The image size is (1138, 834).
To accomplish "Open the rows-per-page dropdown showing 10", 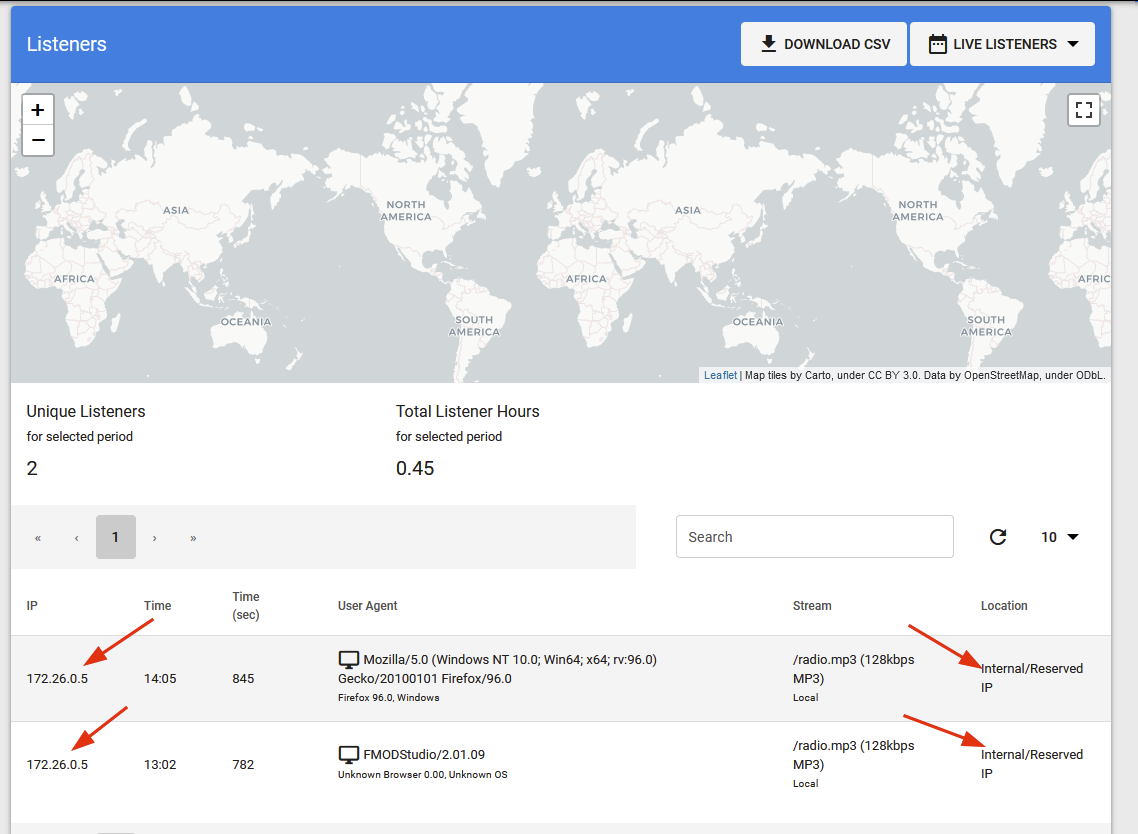I will (1059, 537).
